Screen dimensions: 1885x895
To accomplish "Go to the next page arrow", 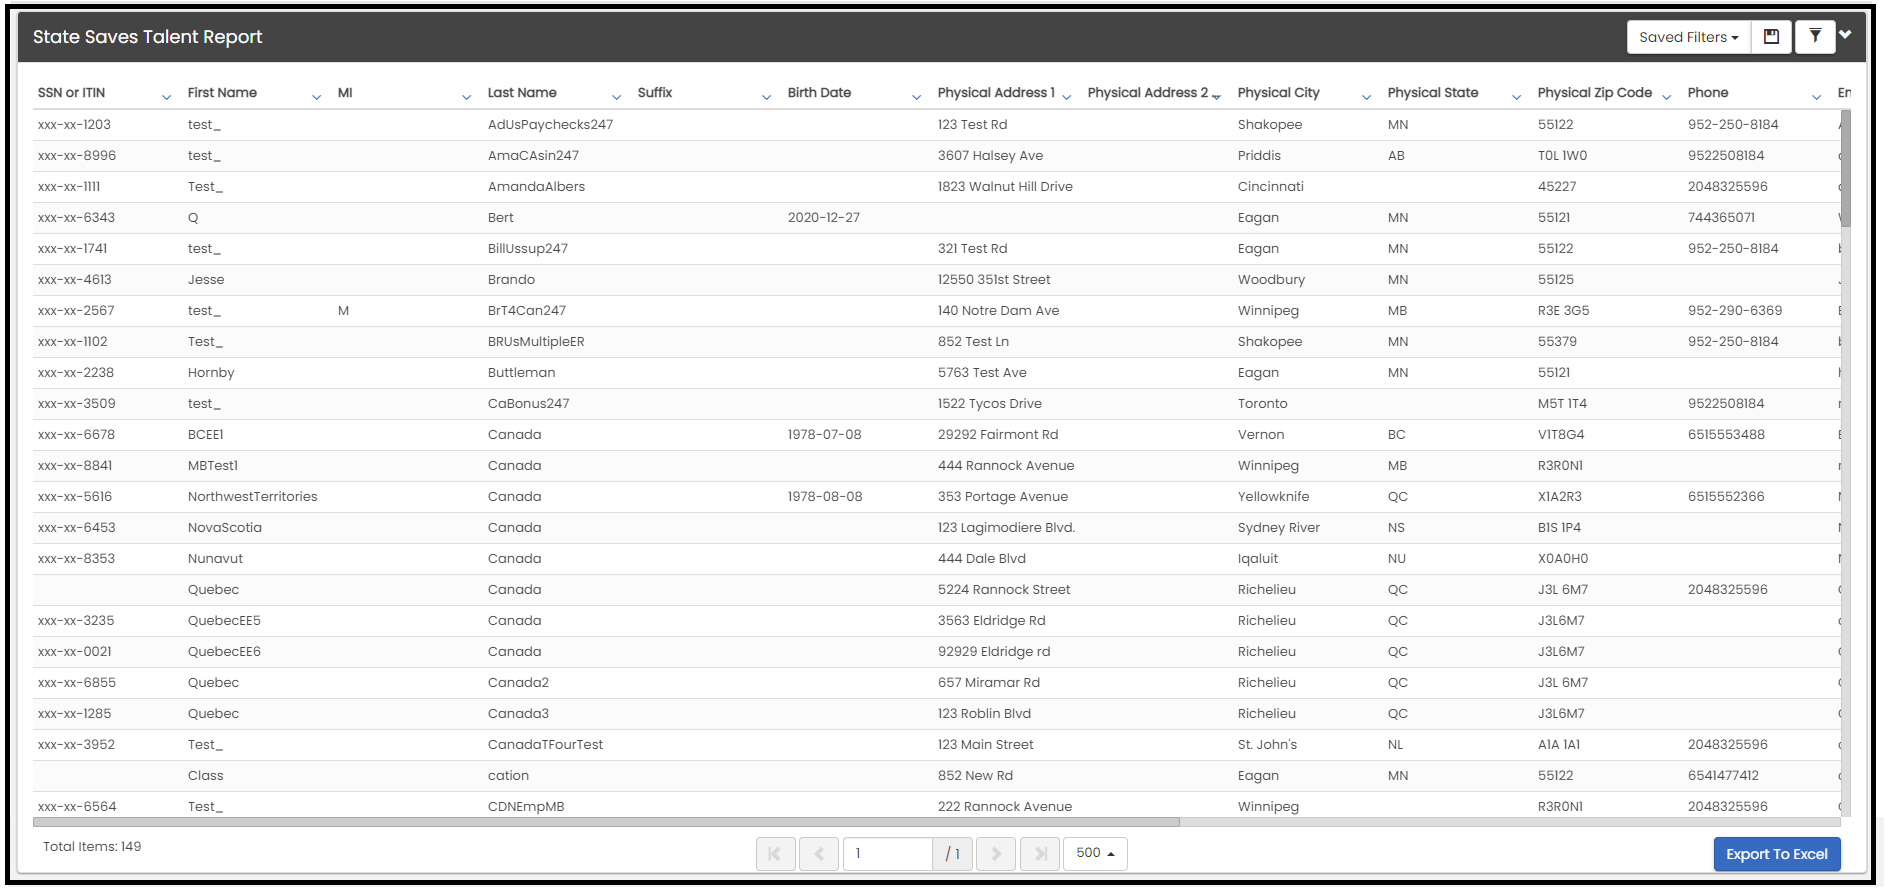I will [x=996, y=853].
